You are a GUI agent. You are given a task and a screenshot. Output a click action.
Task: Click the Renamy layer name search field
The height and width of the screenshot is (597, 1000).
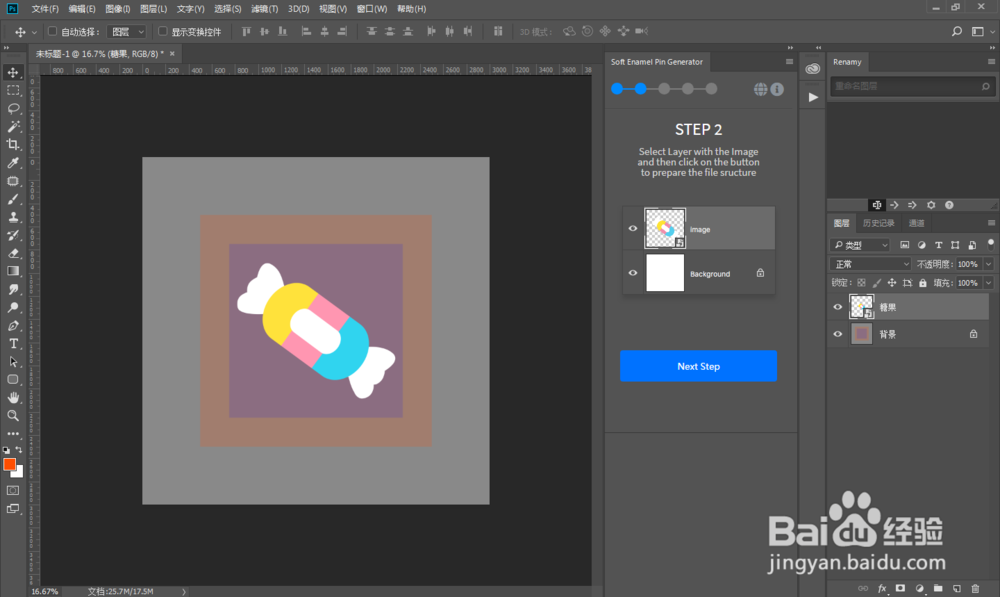pyautogui.click(x=912, y=86)
